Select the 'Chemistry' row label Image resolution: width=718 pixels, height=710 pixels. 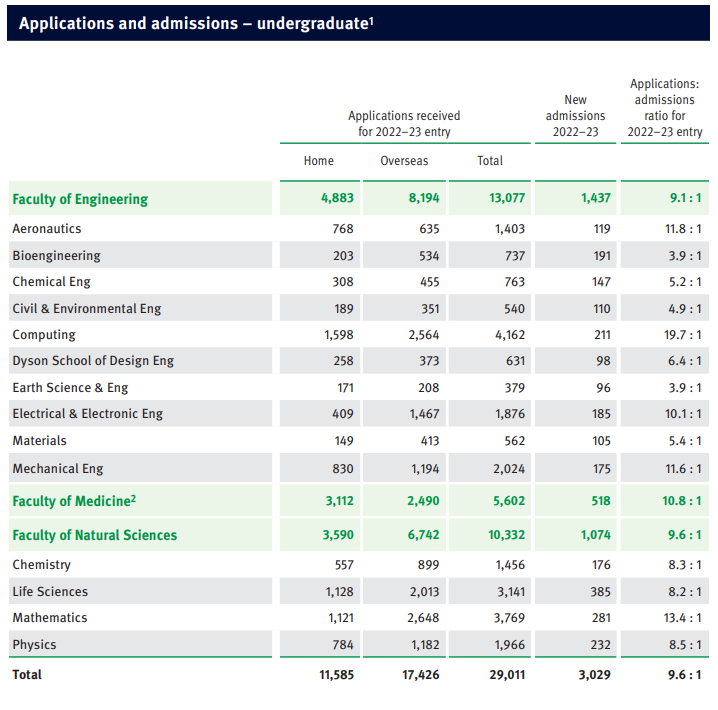(42, 564)
